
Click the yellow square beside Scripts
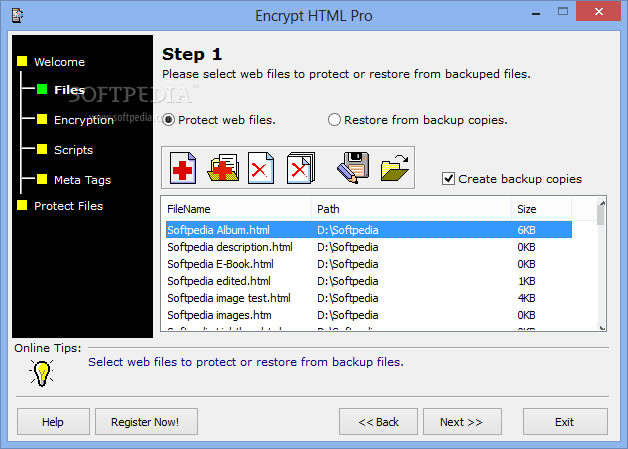click(42, 149)
